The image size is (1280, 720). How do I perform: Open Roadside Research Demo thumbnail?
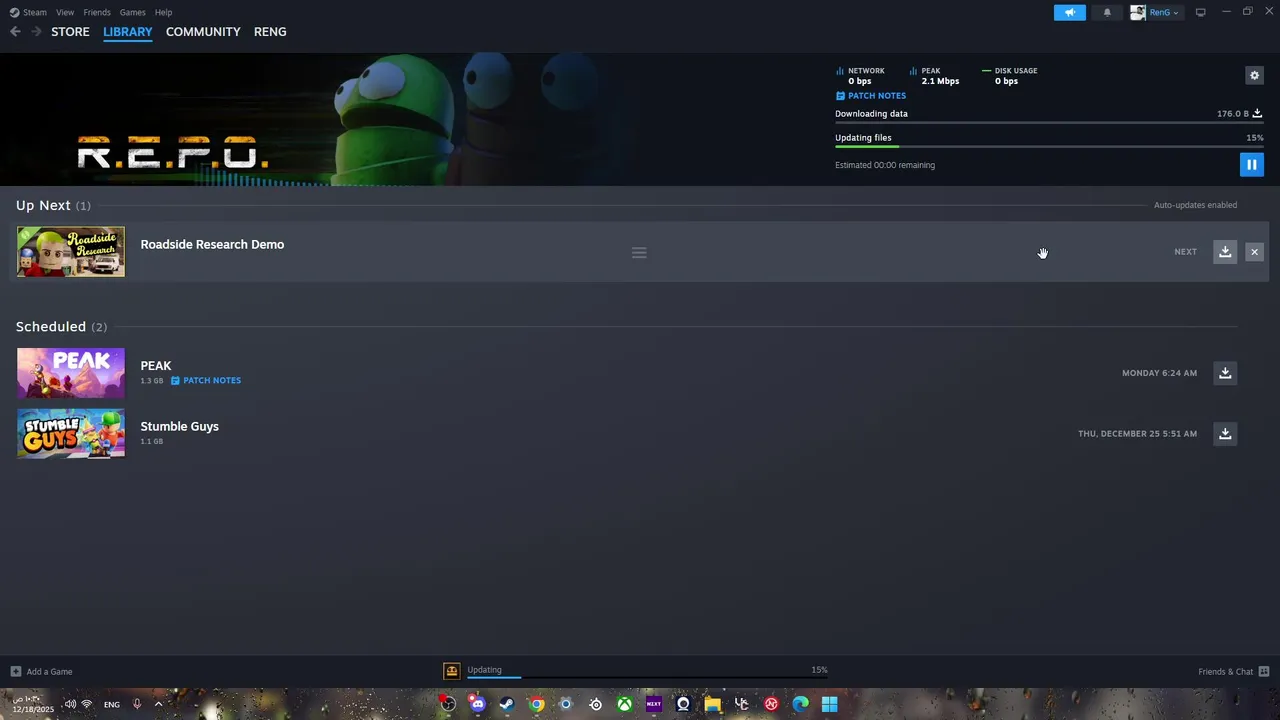[x=71, y=252]
